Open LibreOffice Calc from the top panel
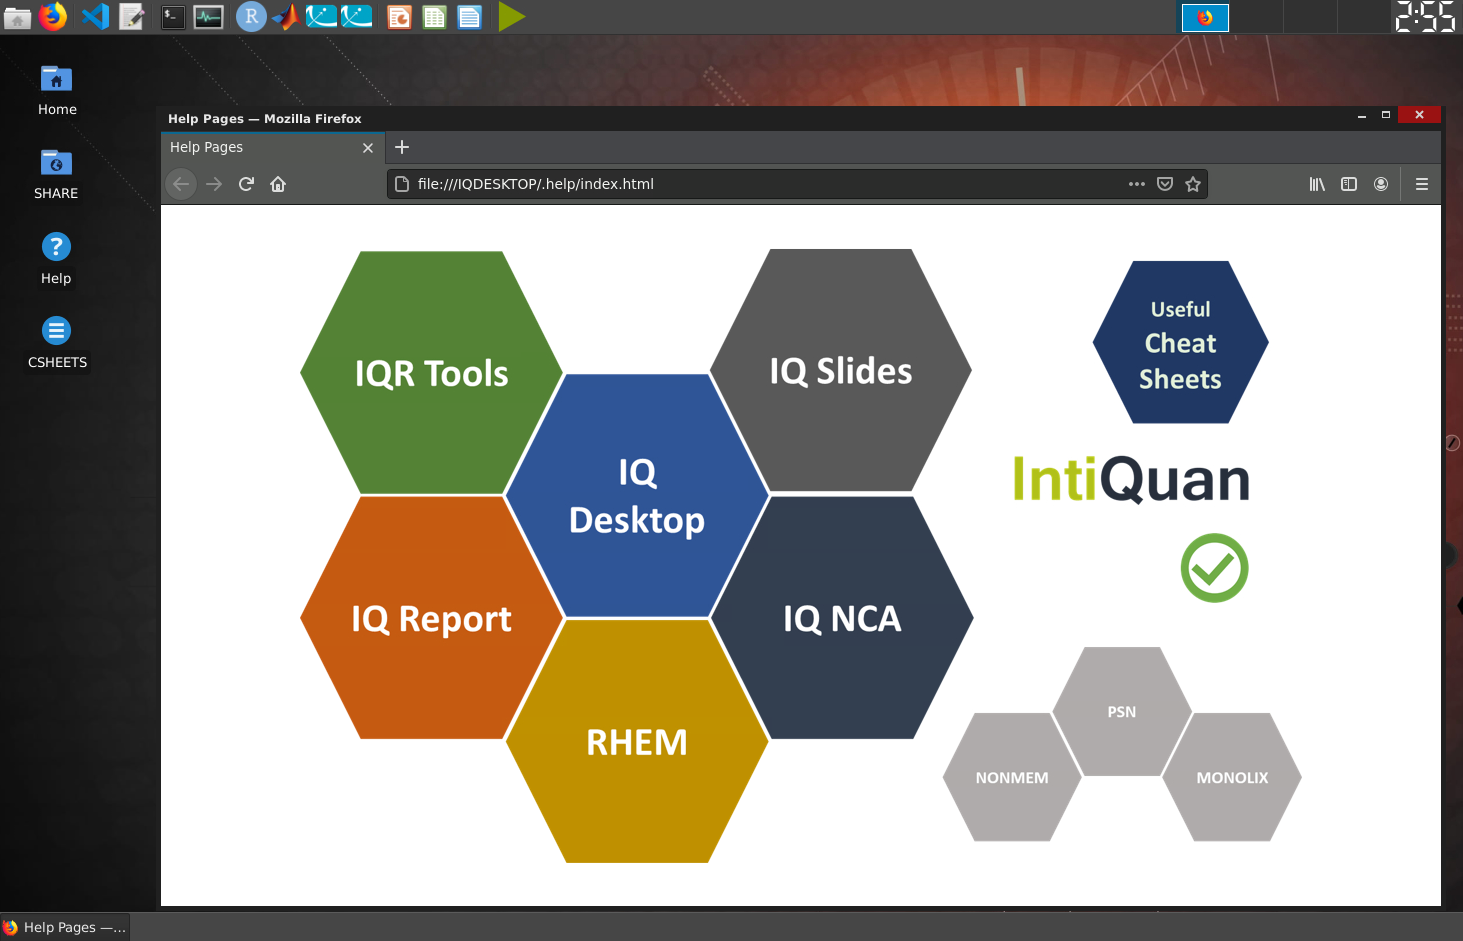The image size is (1463, 941). (434, 17)
